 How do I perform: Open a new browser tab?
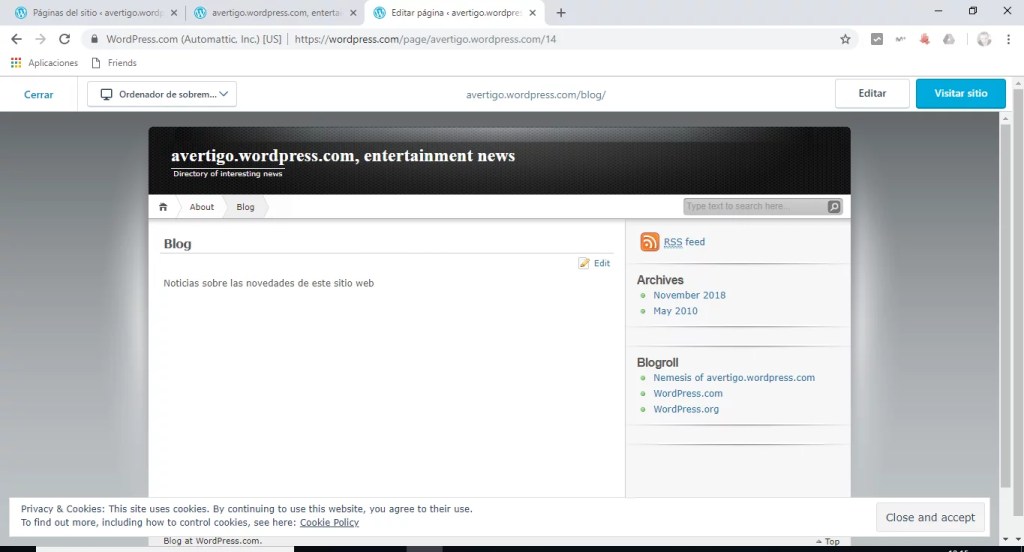pos(560,12)
